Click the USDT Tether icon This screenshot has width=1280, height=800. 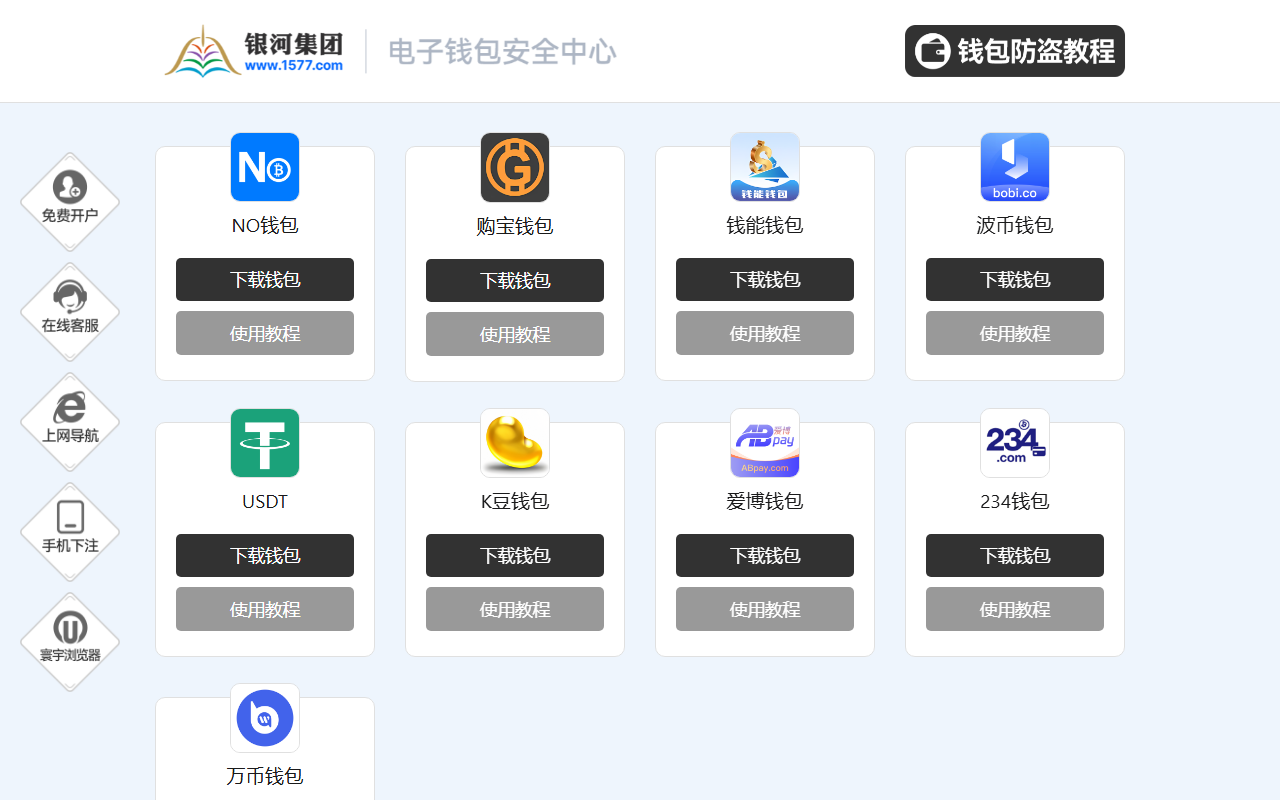point(265,443)
